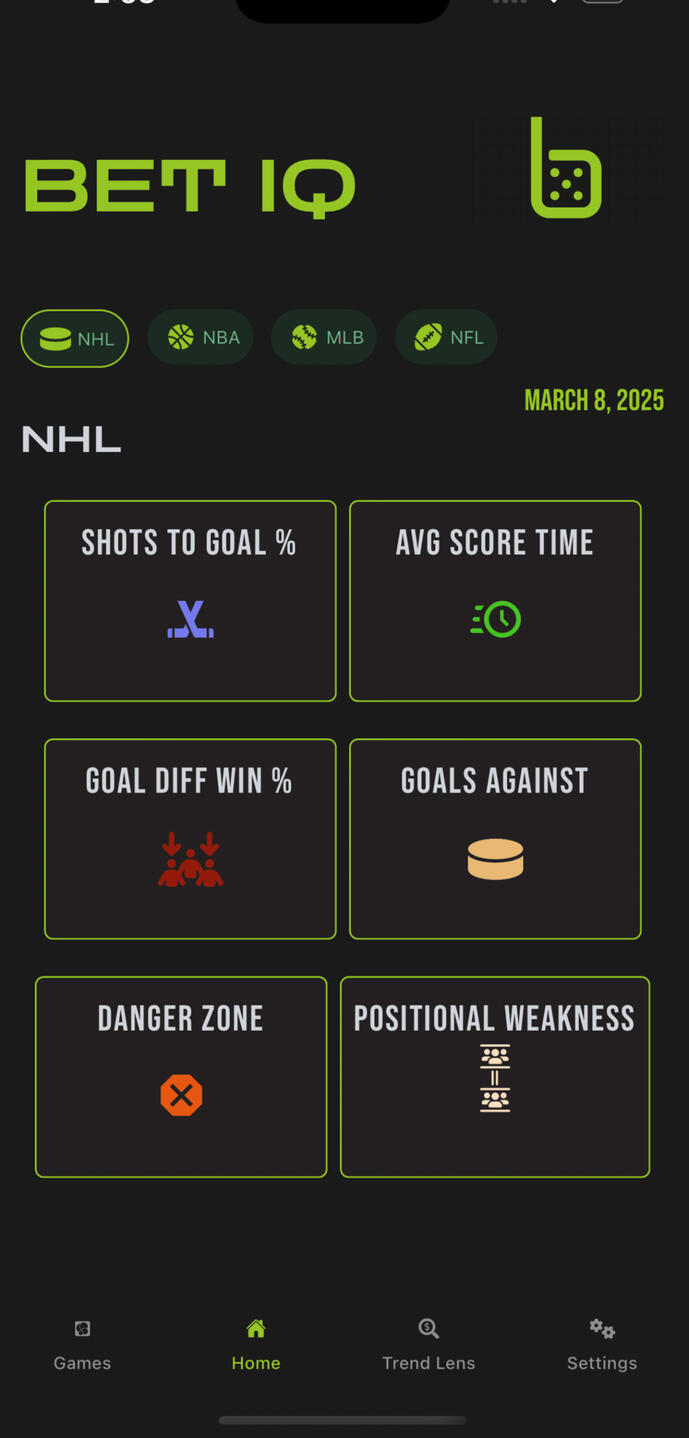Viewport: 689px width, 1438px height.
Task: Tap the positional lineup people icon
Action: click(x=495, y=1078)
